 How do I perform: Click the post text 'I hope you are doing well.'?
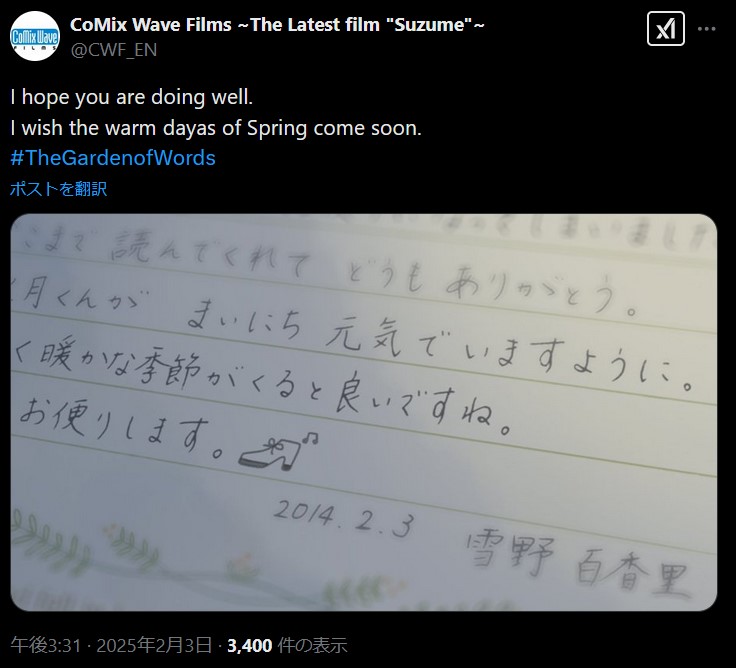coord(131,97)
